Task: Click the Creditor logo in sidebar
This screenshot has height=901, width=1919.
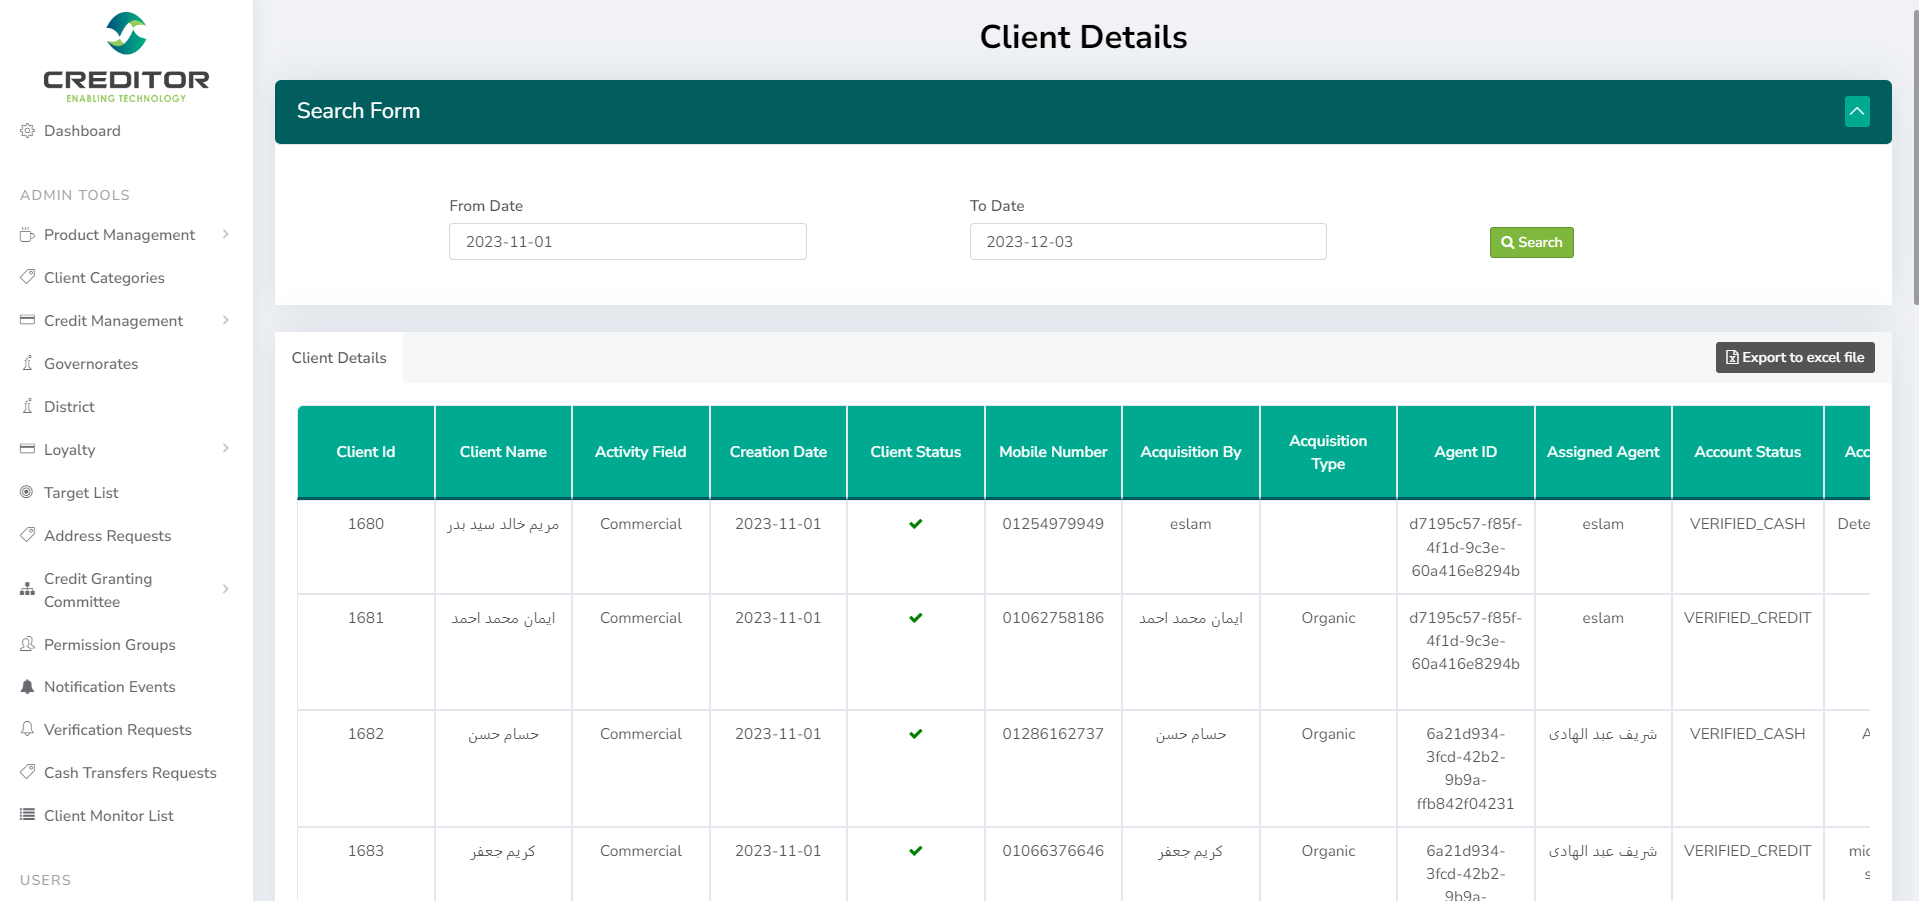Action: pyautogui.click(x=126, y=57)
